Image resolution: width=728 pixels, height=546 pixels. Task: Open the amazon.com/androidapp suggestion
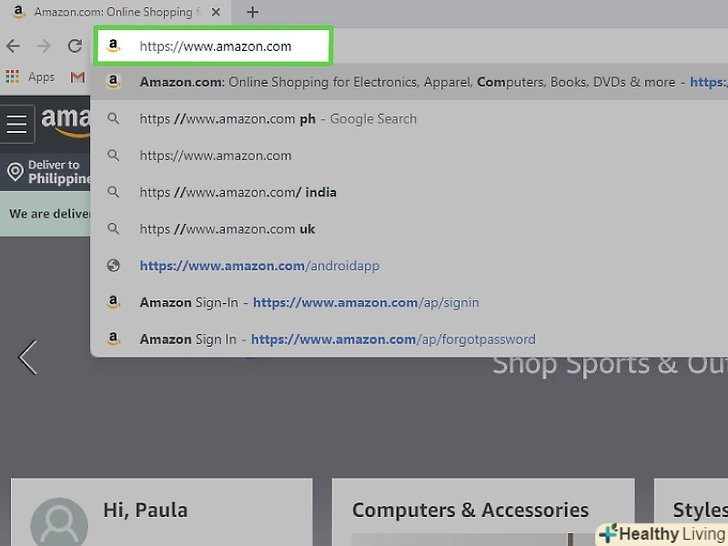click(409, 266)
